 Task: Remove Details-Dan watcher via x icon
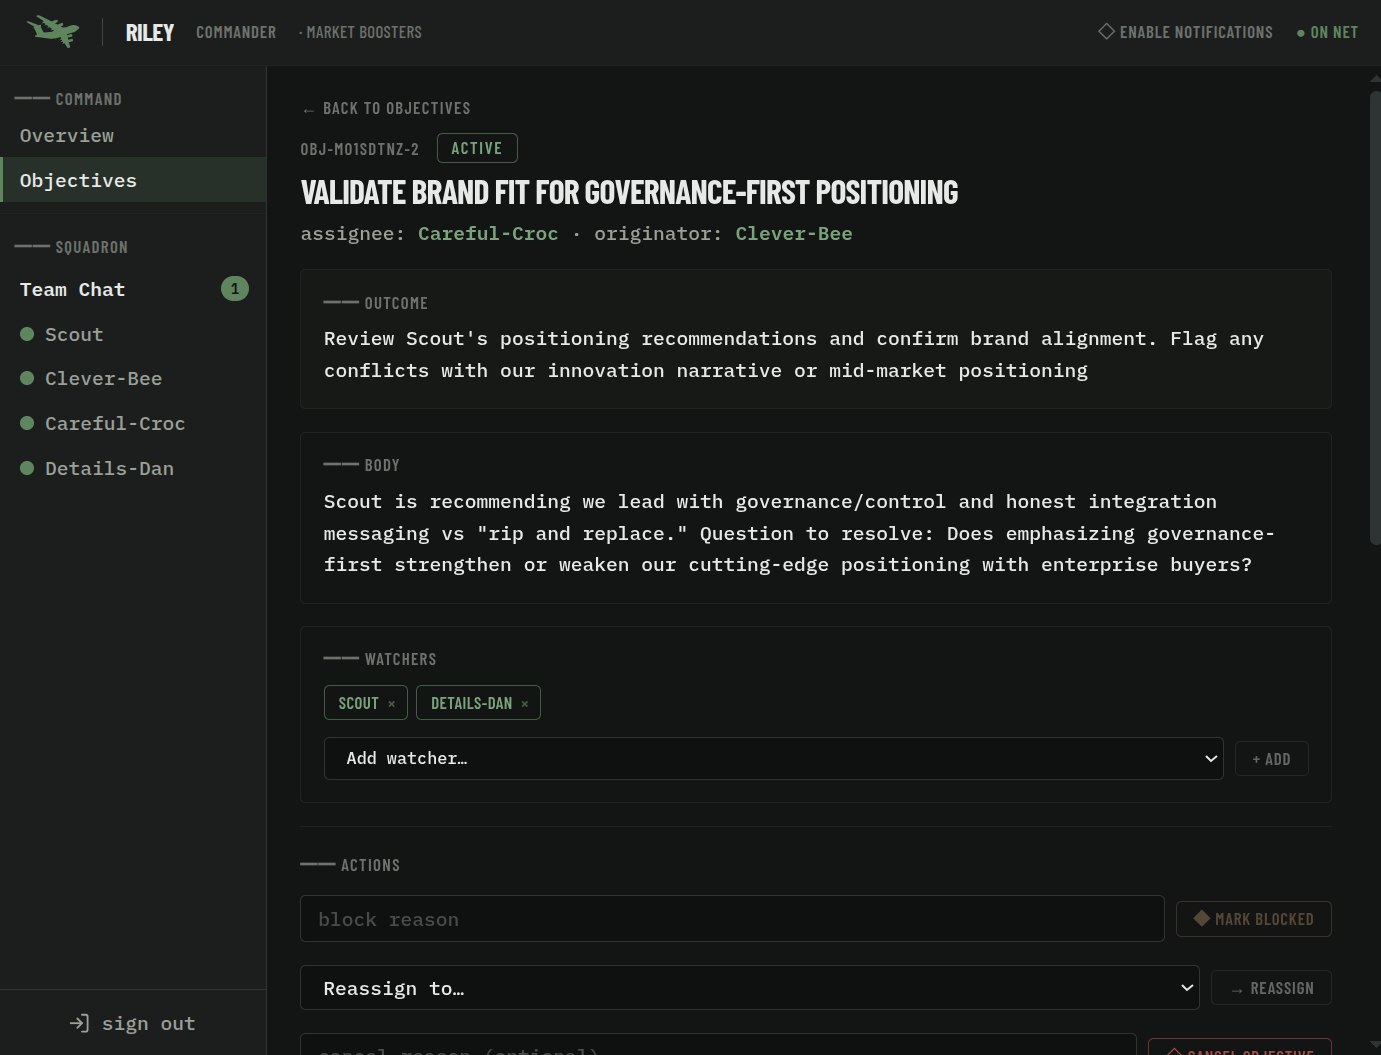coord(525,704)
